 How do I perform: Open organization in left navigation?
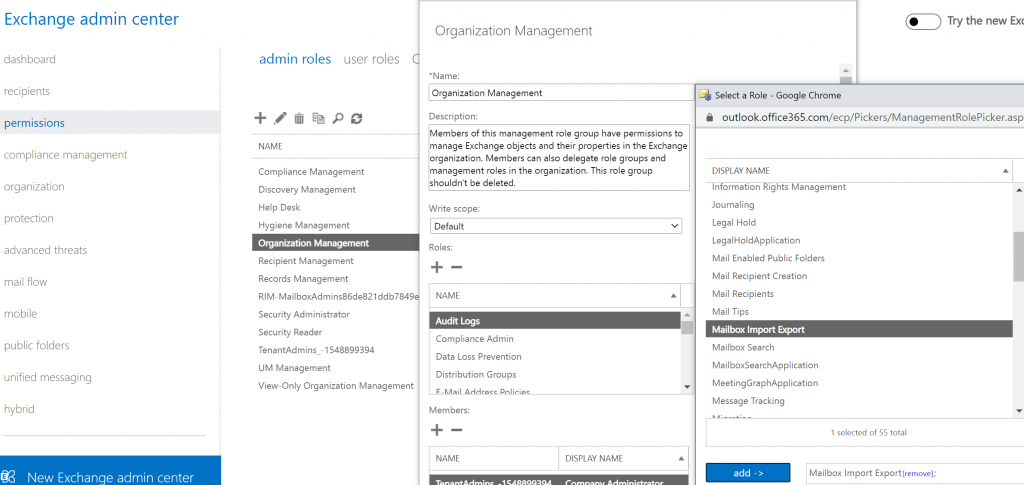point(34,187)
